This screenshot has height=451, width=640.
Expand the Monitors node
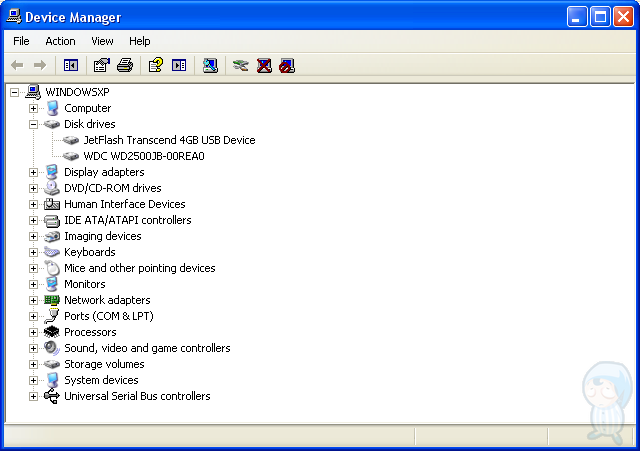pos(33,284)
